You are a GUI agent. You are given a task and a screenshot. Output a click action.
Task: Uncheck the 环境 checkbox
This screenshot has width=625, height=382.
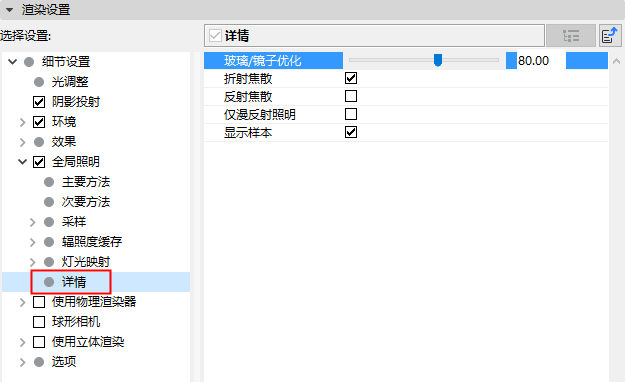point(39,122)
